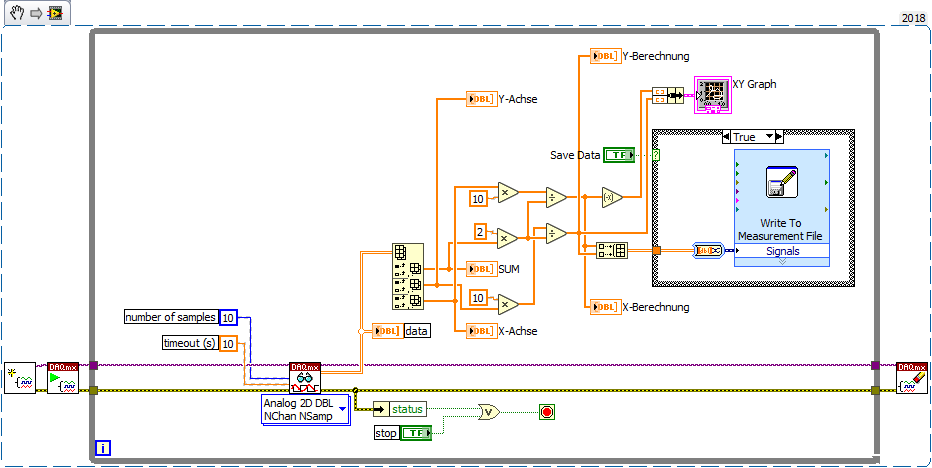This screenshot has width=932, height=468.
Task: Select the DAQmx Read node
Action: click(304, 378)
